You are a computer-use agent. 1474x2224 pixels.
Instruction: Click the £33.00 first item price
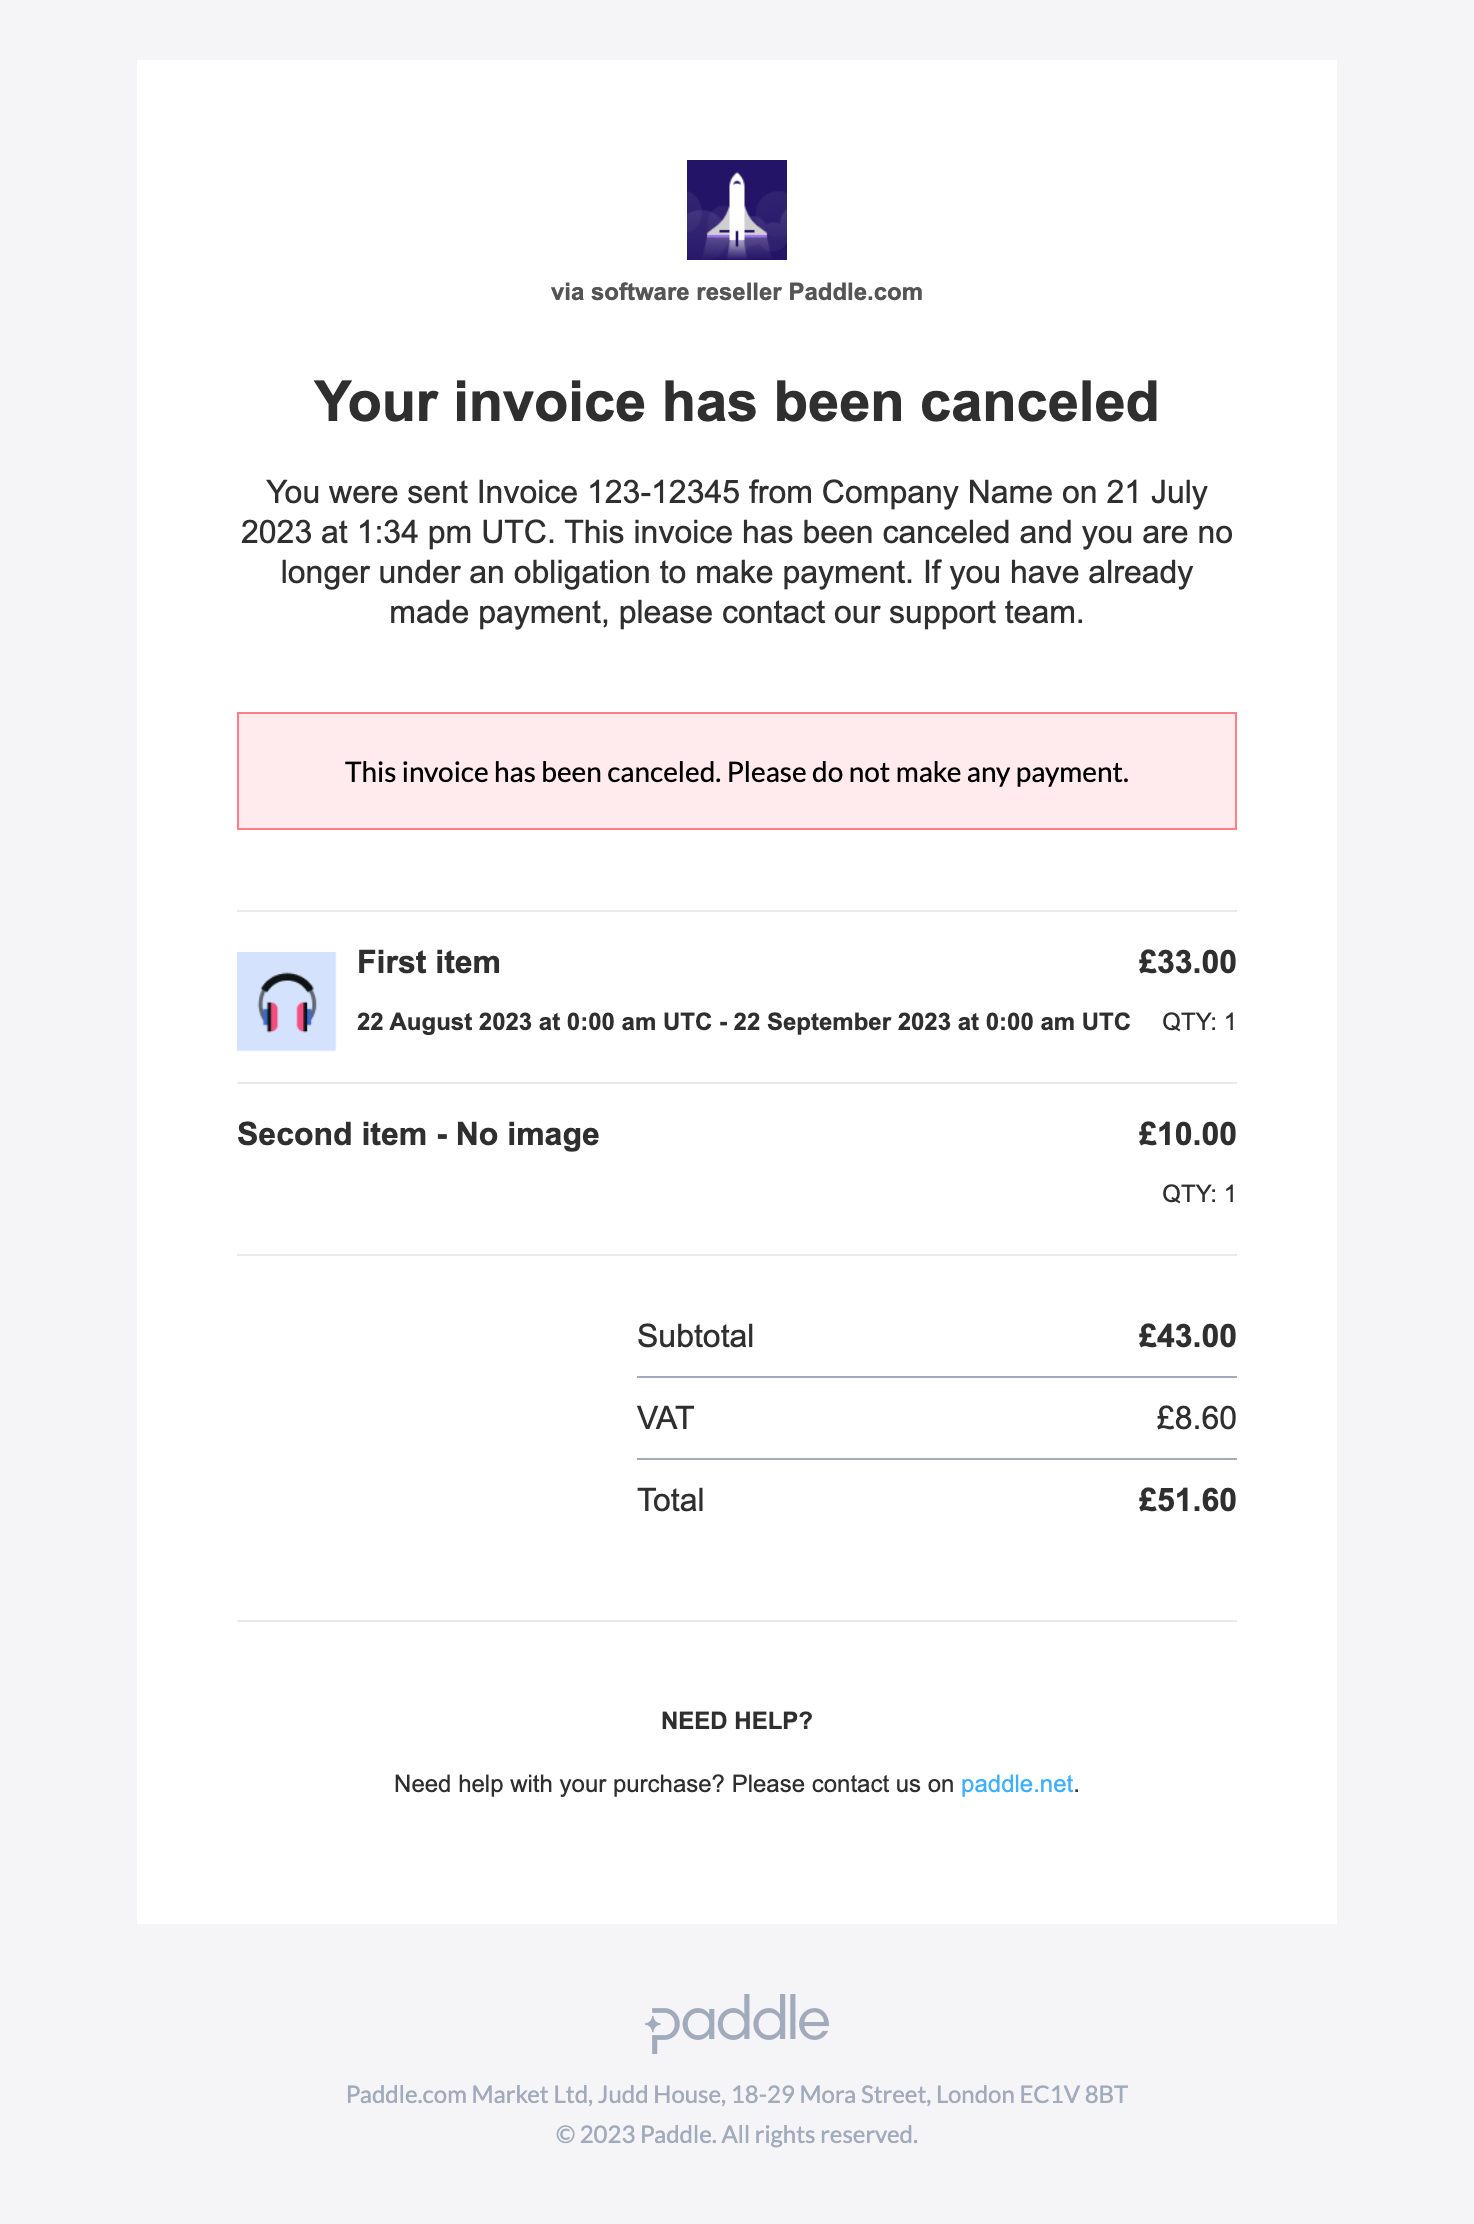[x=1187, y=962]
